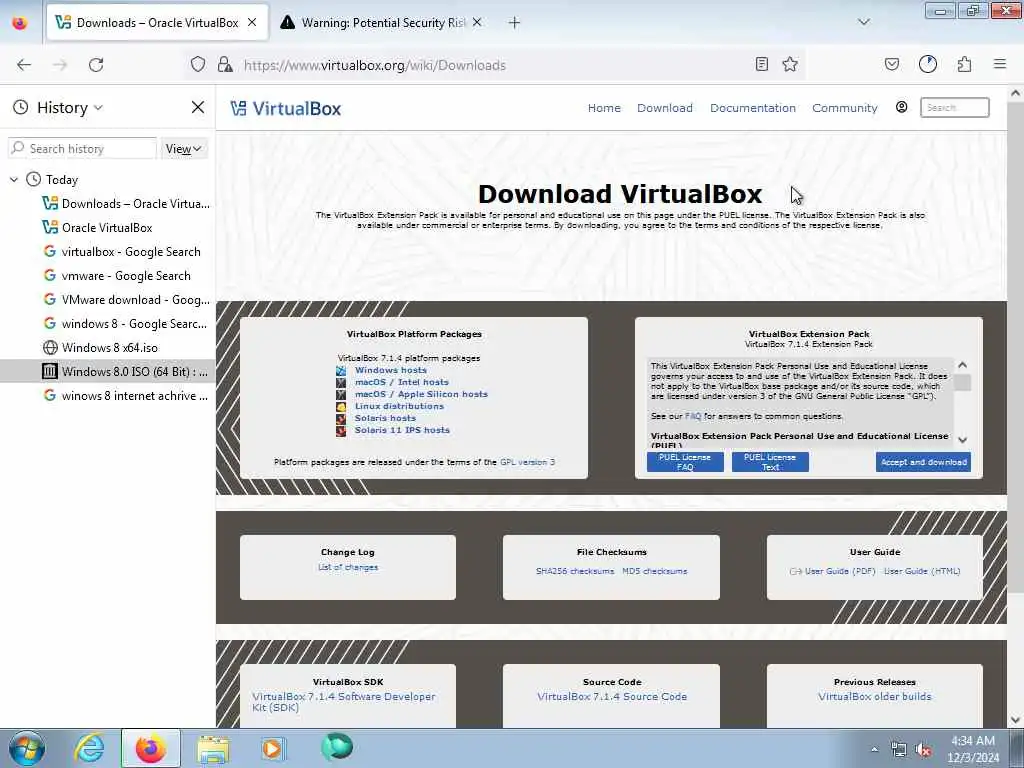Click the site user account icon

(x=901, y=107)
